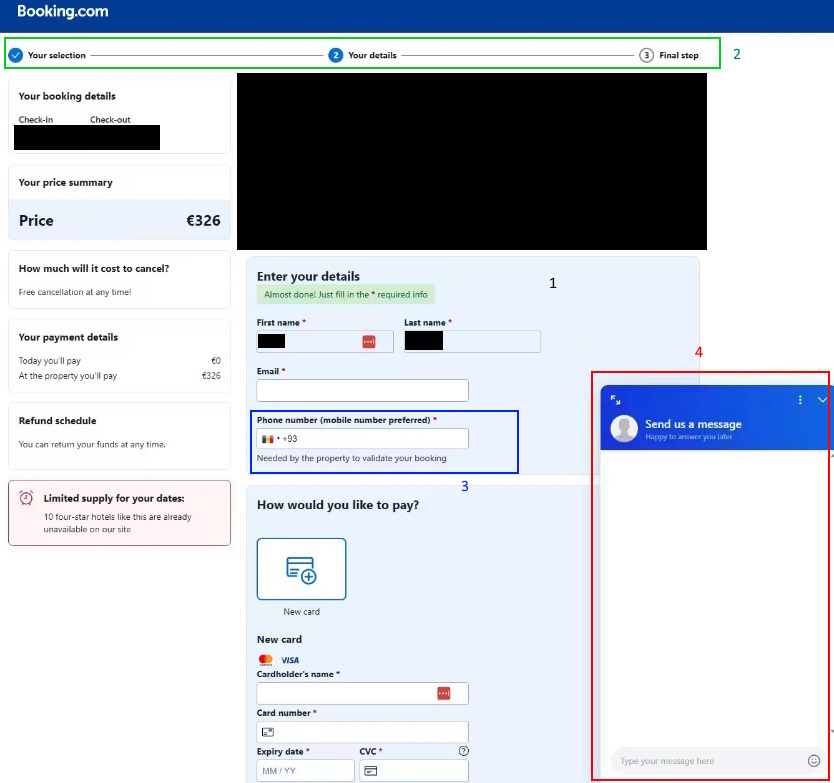
Task: Click the CVC help question mark icon
Action: tap(464, 751)
